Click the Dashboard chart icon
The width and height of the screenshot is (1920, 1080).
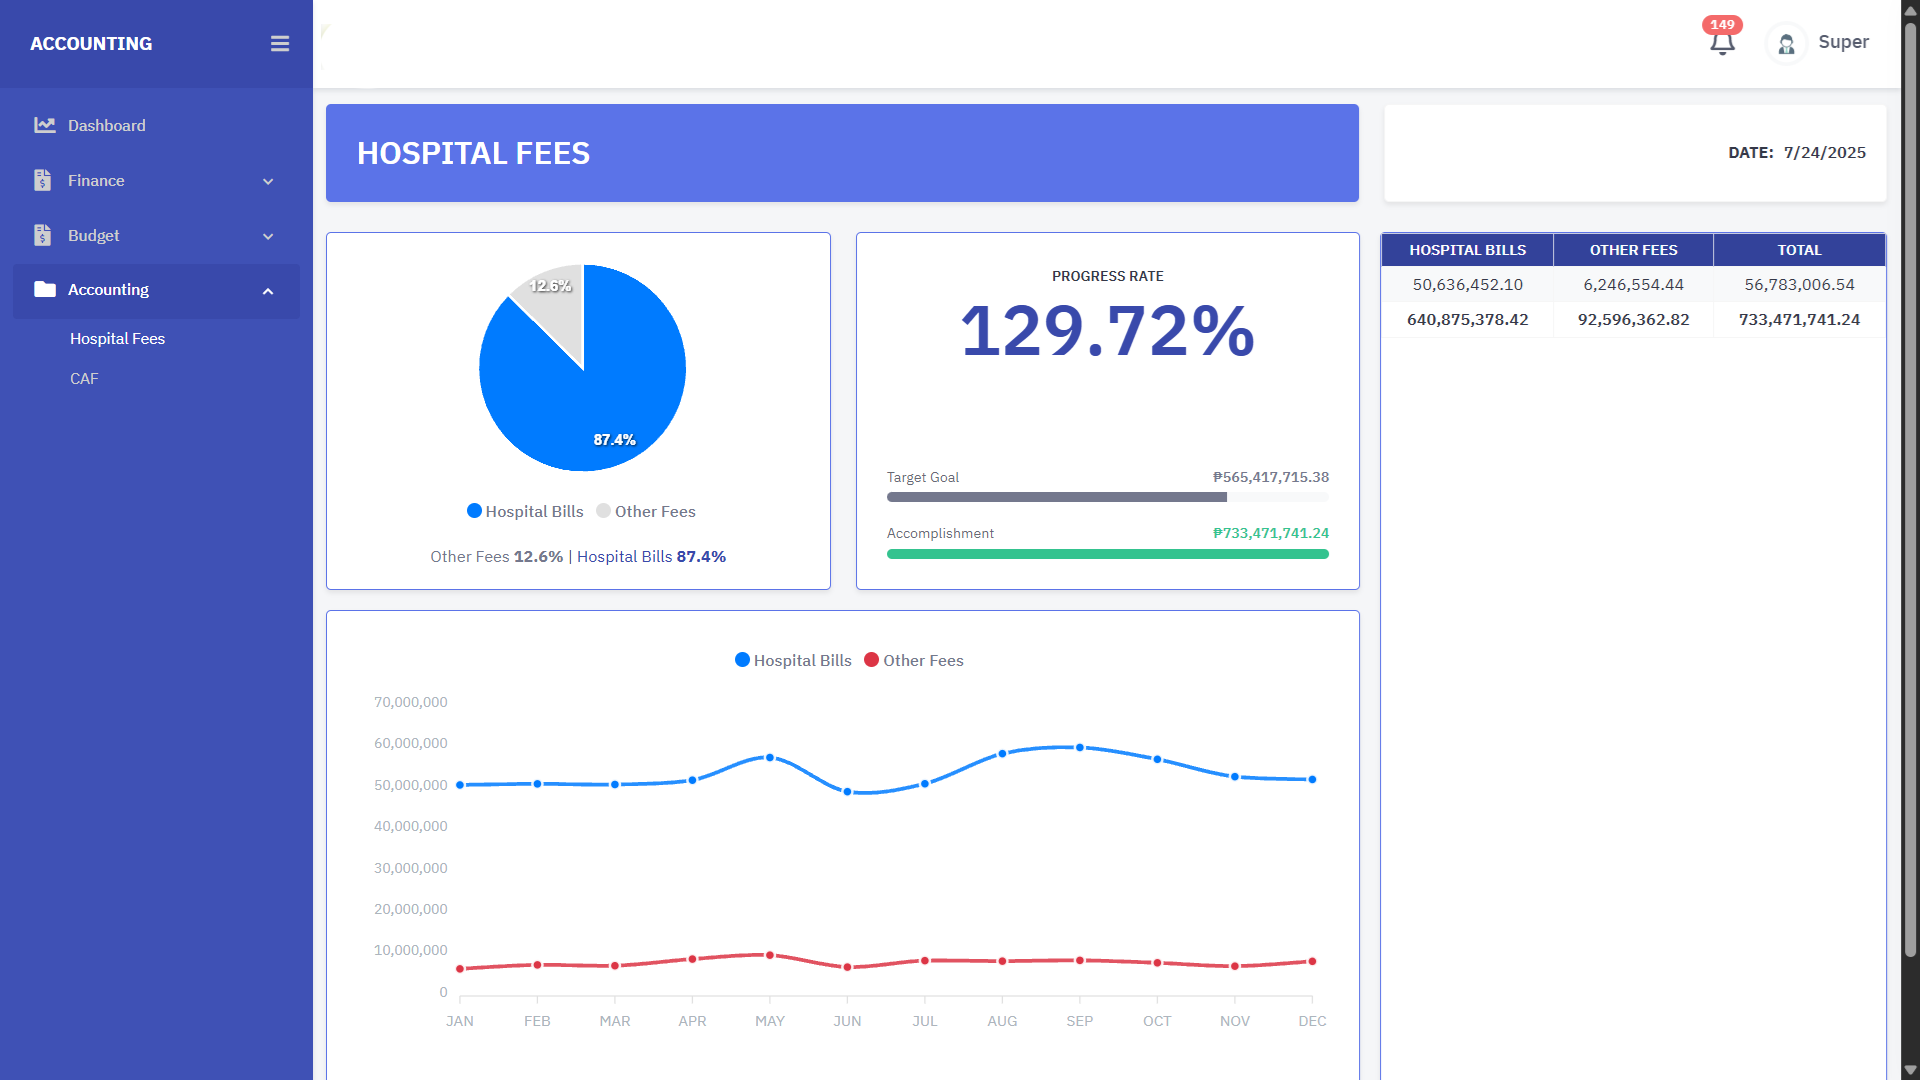click(44, 125)
